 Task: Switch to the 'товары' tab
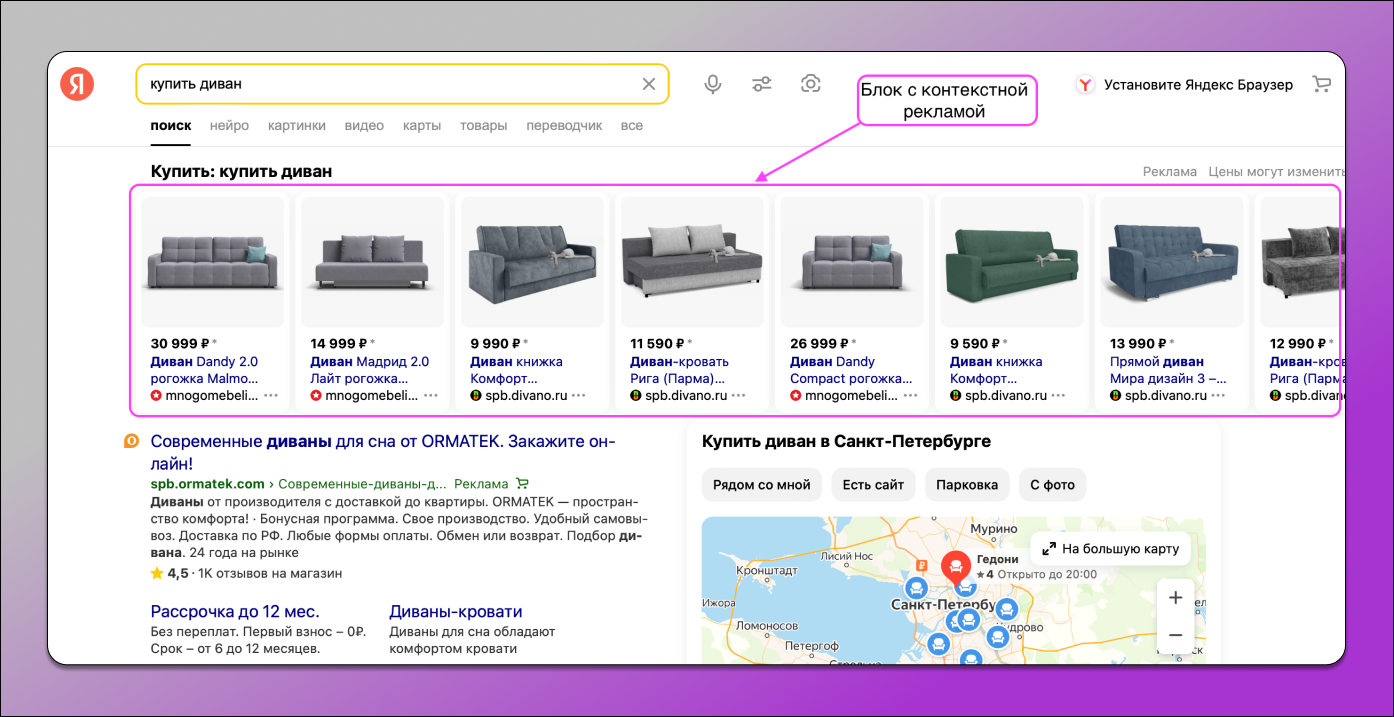tap(483, 126)
